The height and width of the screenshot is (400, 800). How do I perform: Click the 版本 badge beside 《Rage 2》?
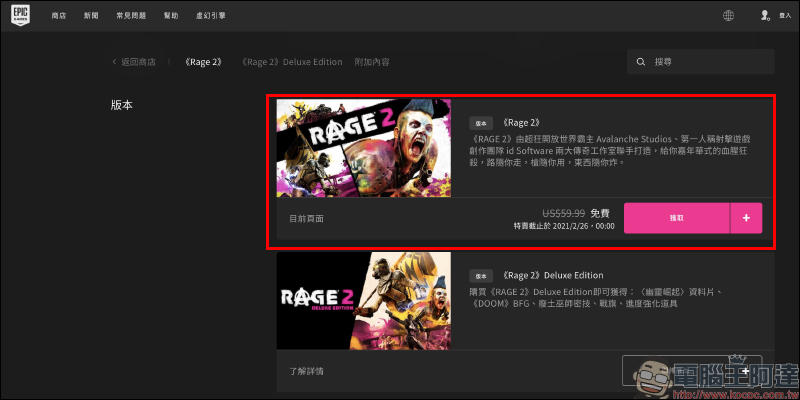481,123
